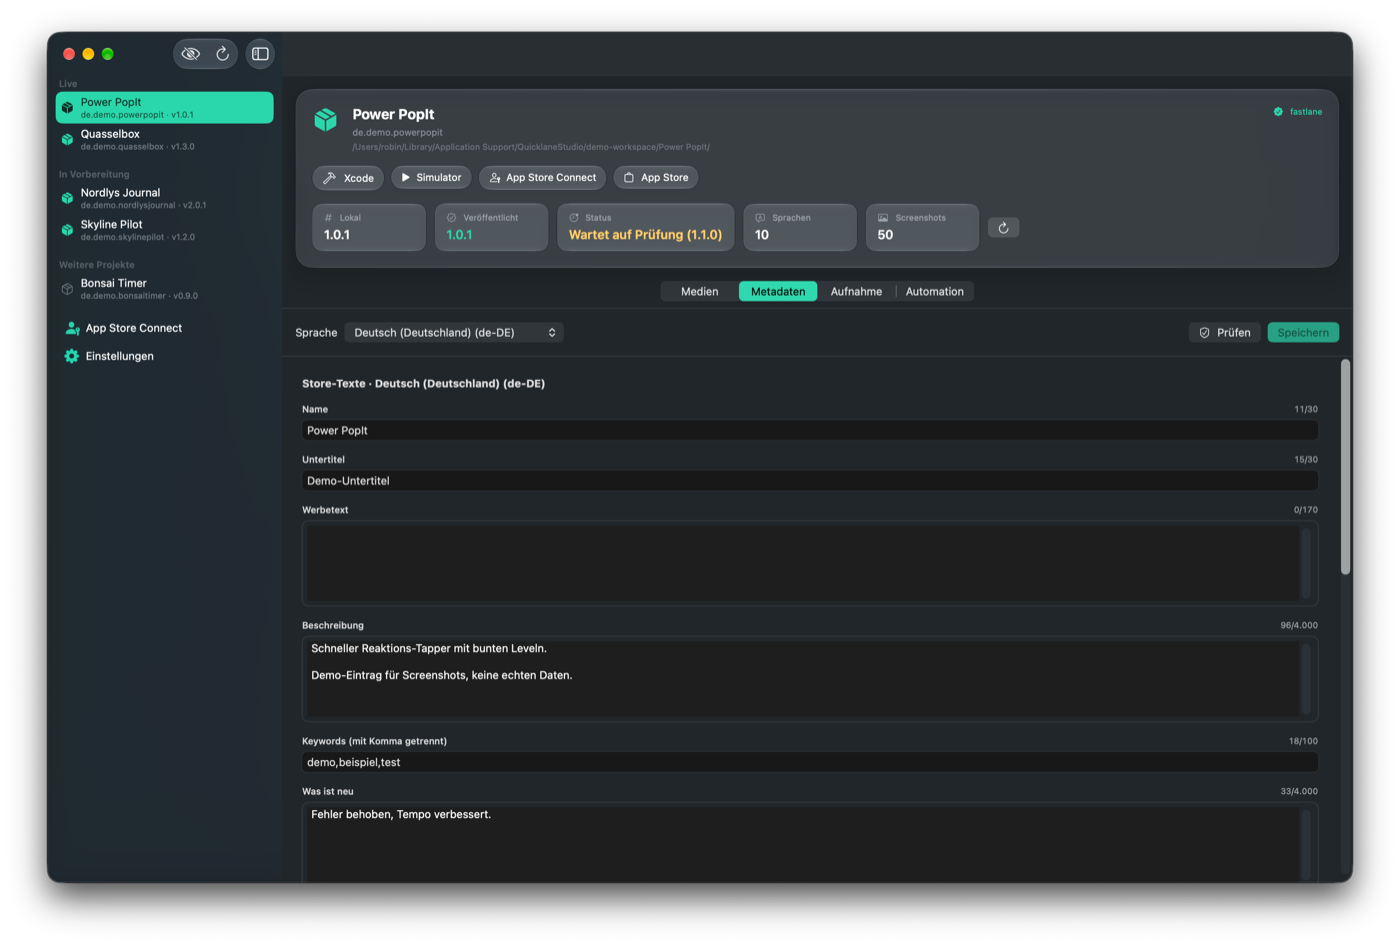Click the Name input field

[x=810, y=430]
